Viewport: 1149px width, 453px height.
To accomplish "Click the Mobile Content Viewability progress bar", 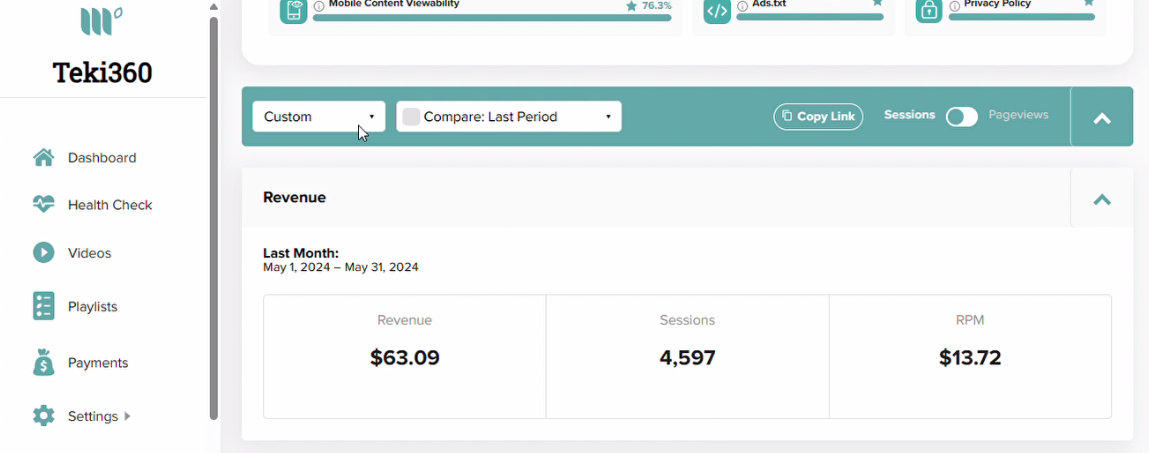I will click(x=492, y=18).
